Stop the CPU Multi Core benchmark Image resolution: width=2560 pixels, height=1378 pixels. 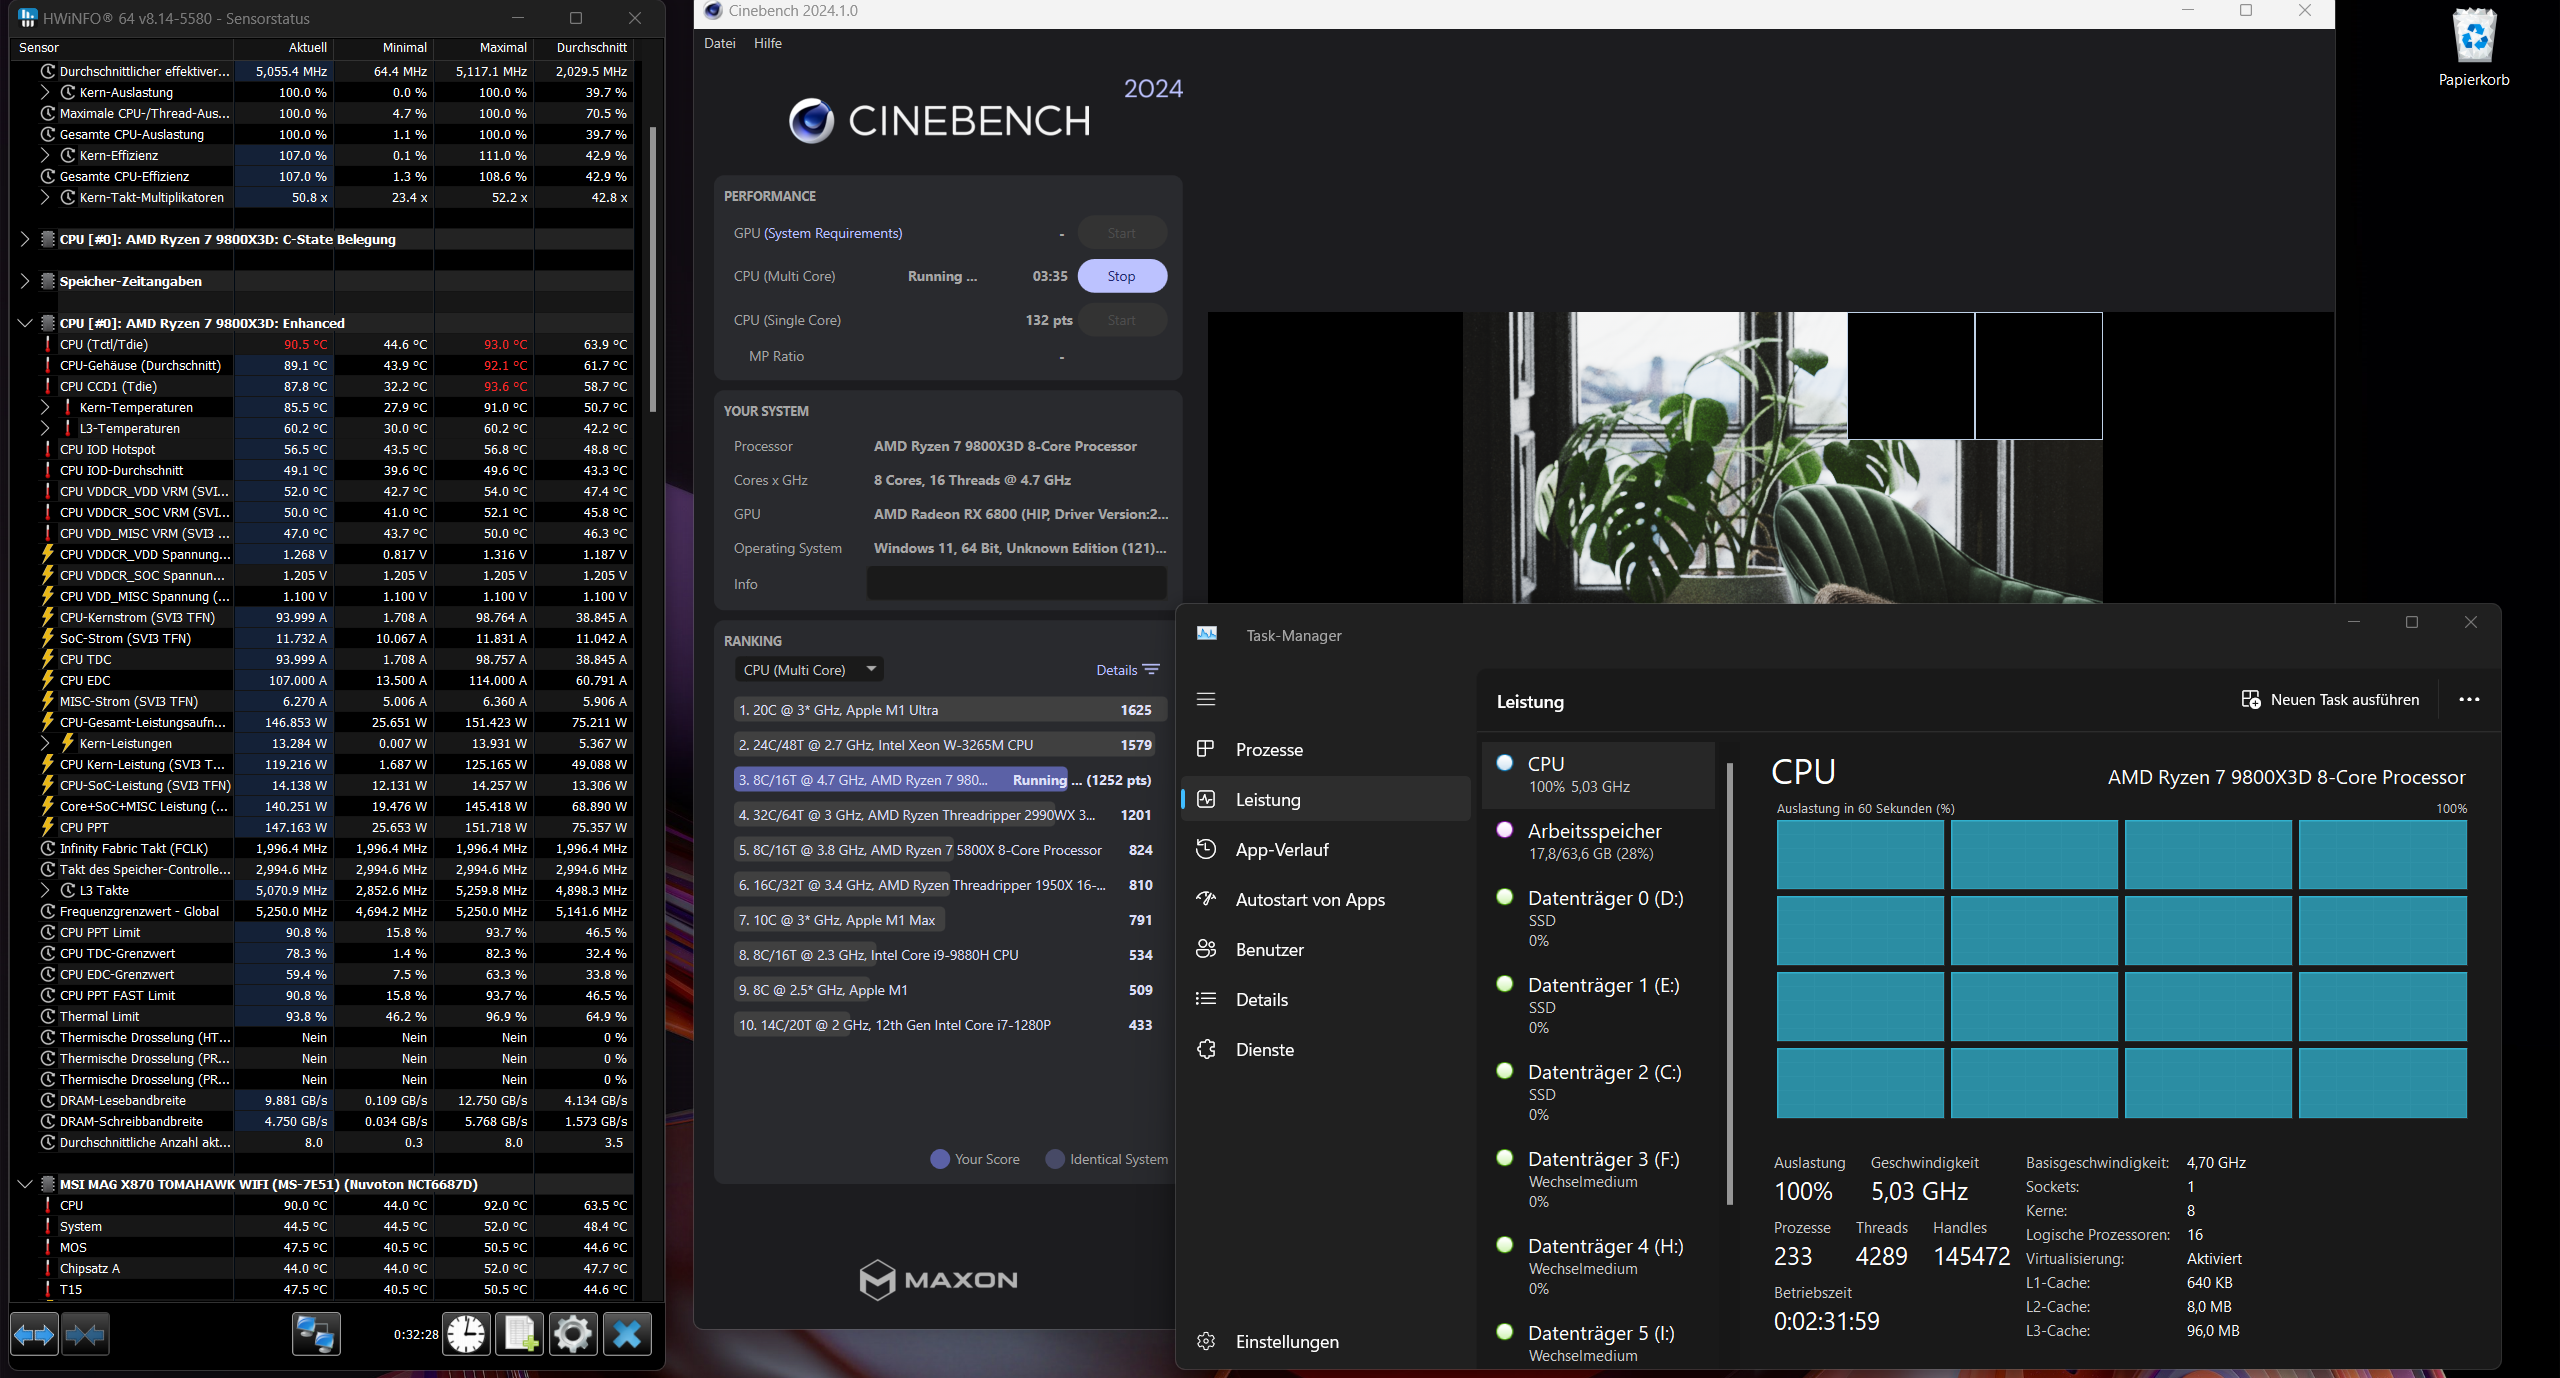tap(1121, 276)
